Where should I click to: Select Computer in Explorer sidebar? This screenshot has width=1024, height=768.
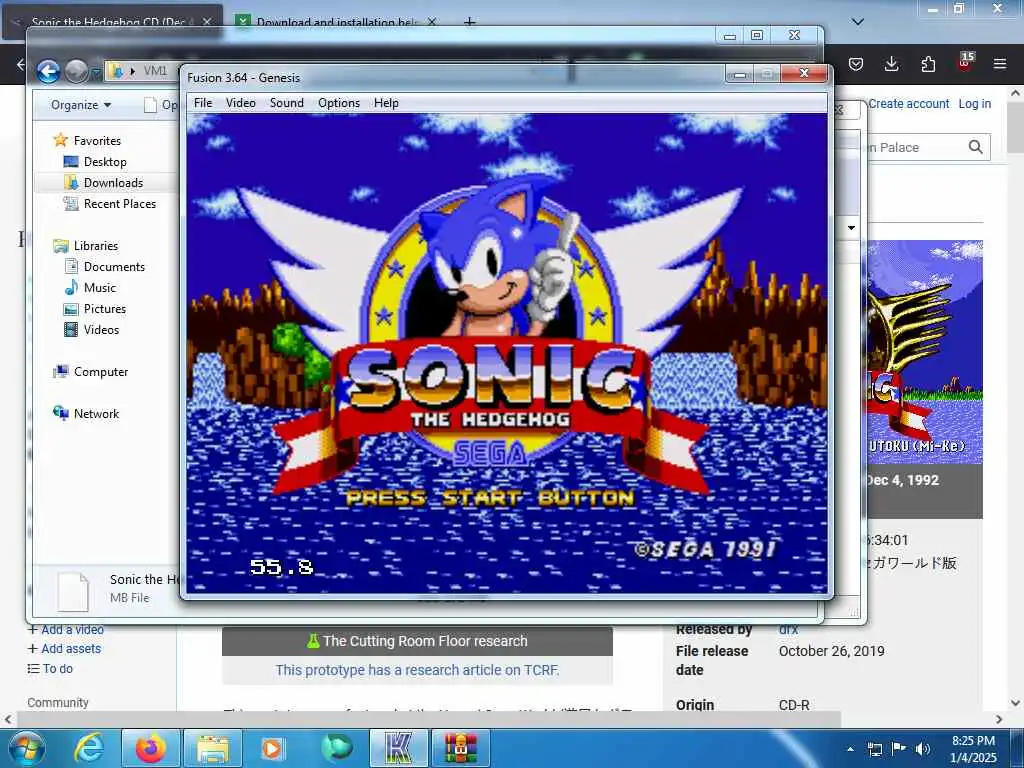101,372
